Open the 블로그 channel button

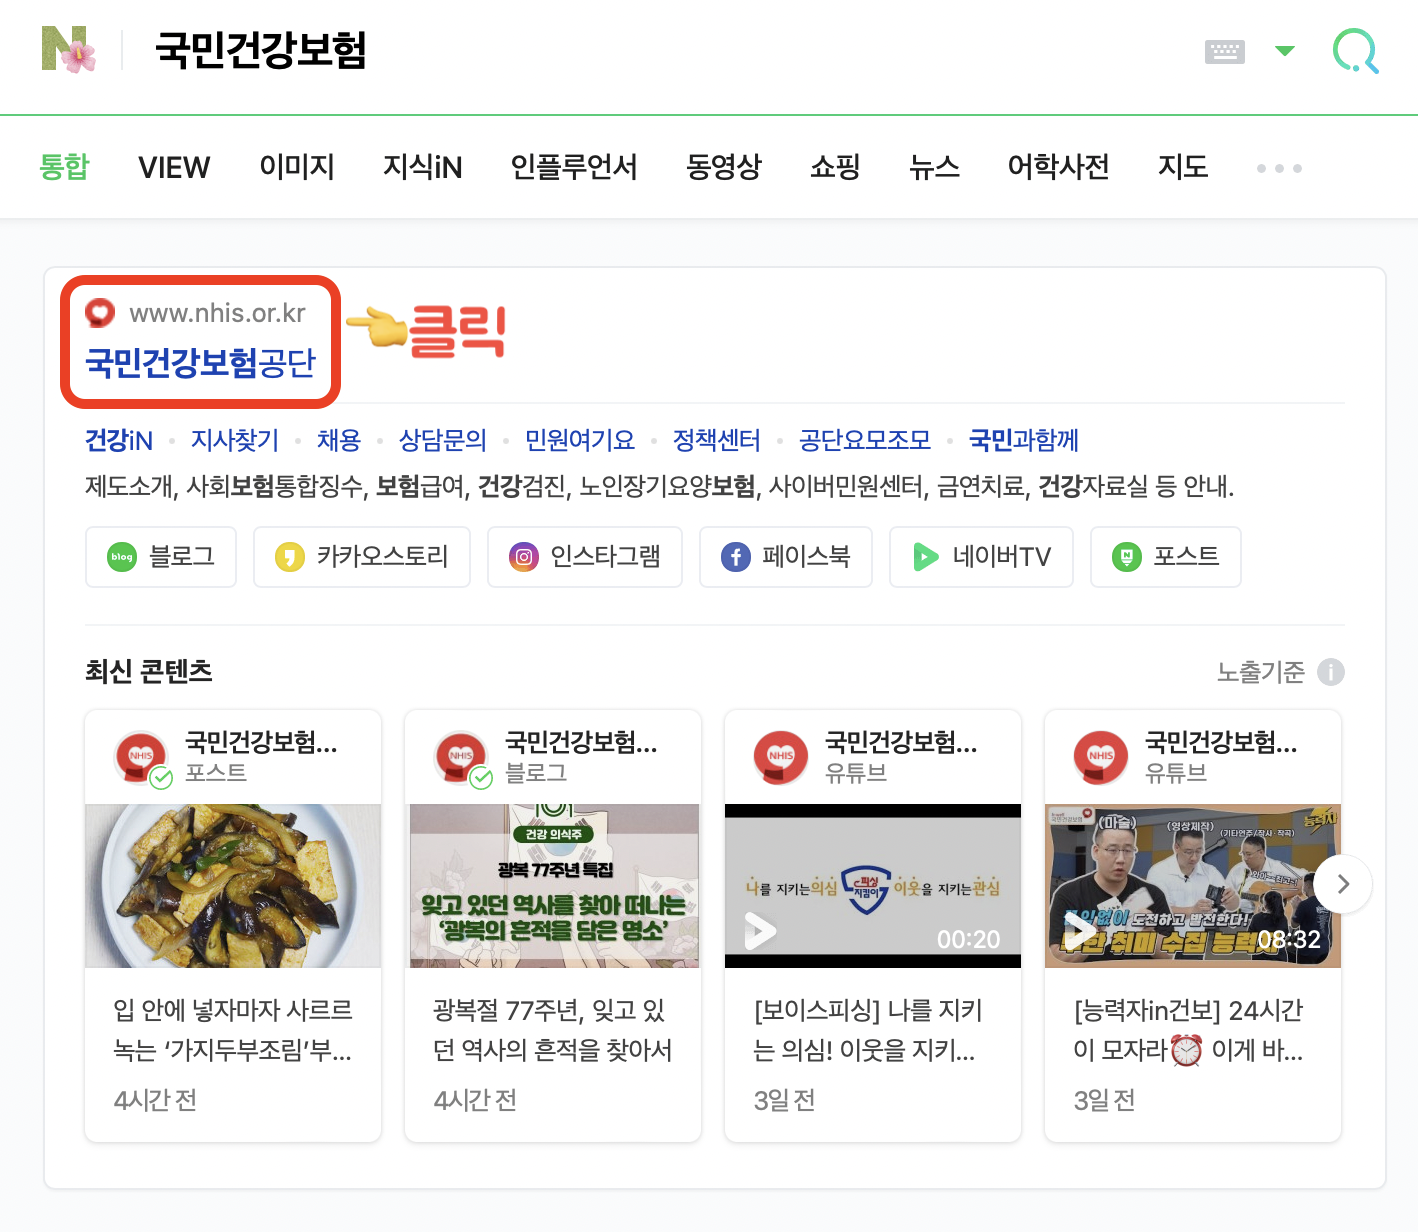pyautogui.click(x=161, y=557)
